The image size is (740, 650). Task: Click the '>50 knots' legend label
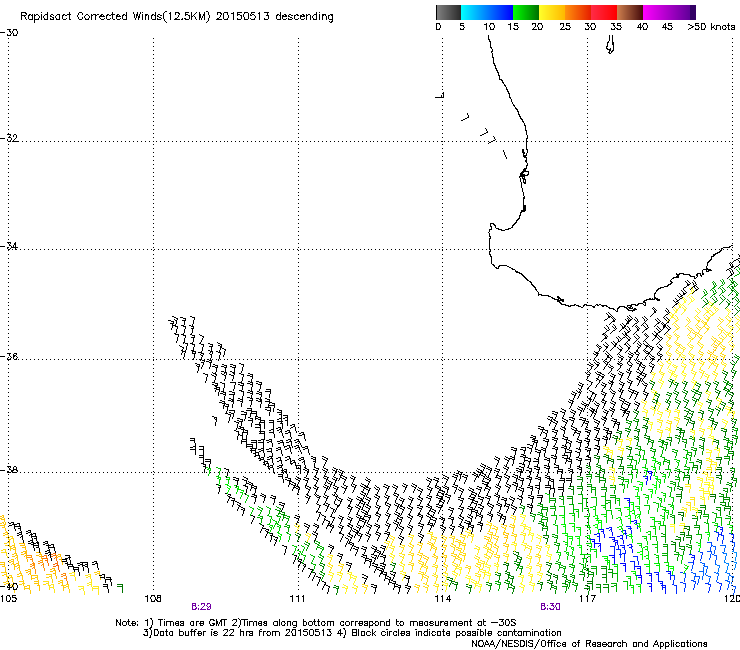pyautogui.click(x=711, y=27)
